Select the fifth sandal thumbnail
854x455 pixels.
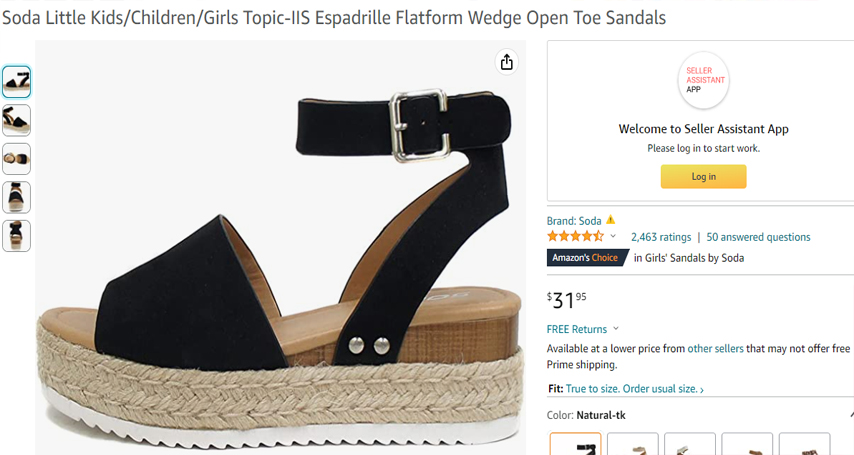16,236
